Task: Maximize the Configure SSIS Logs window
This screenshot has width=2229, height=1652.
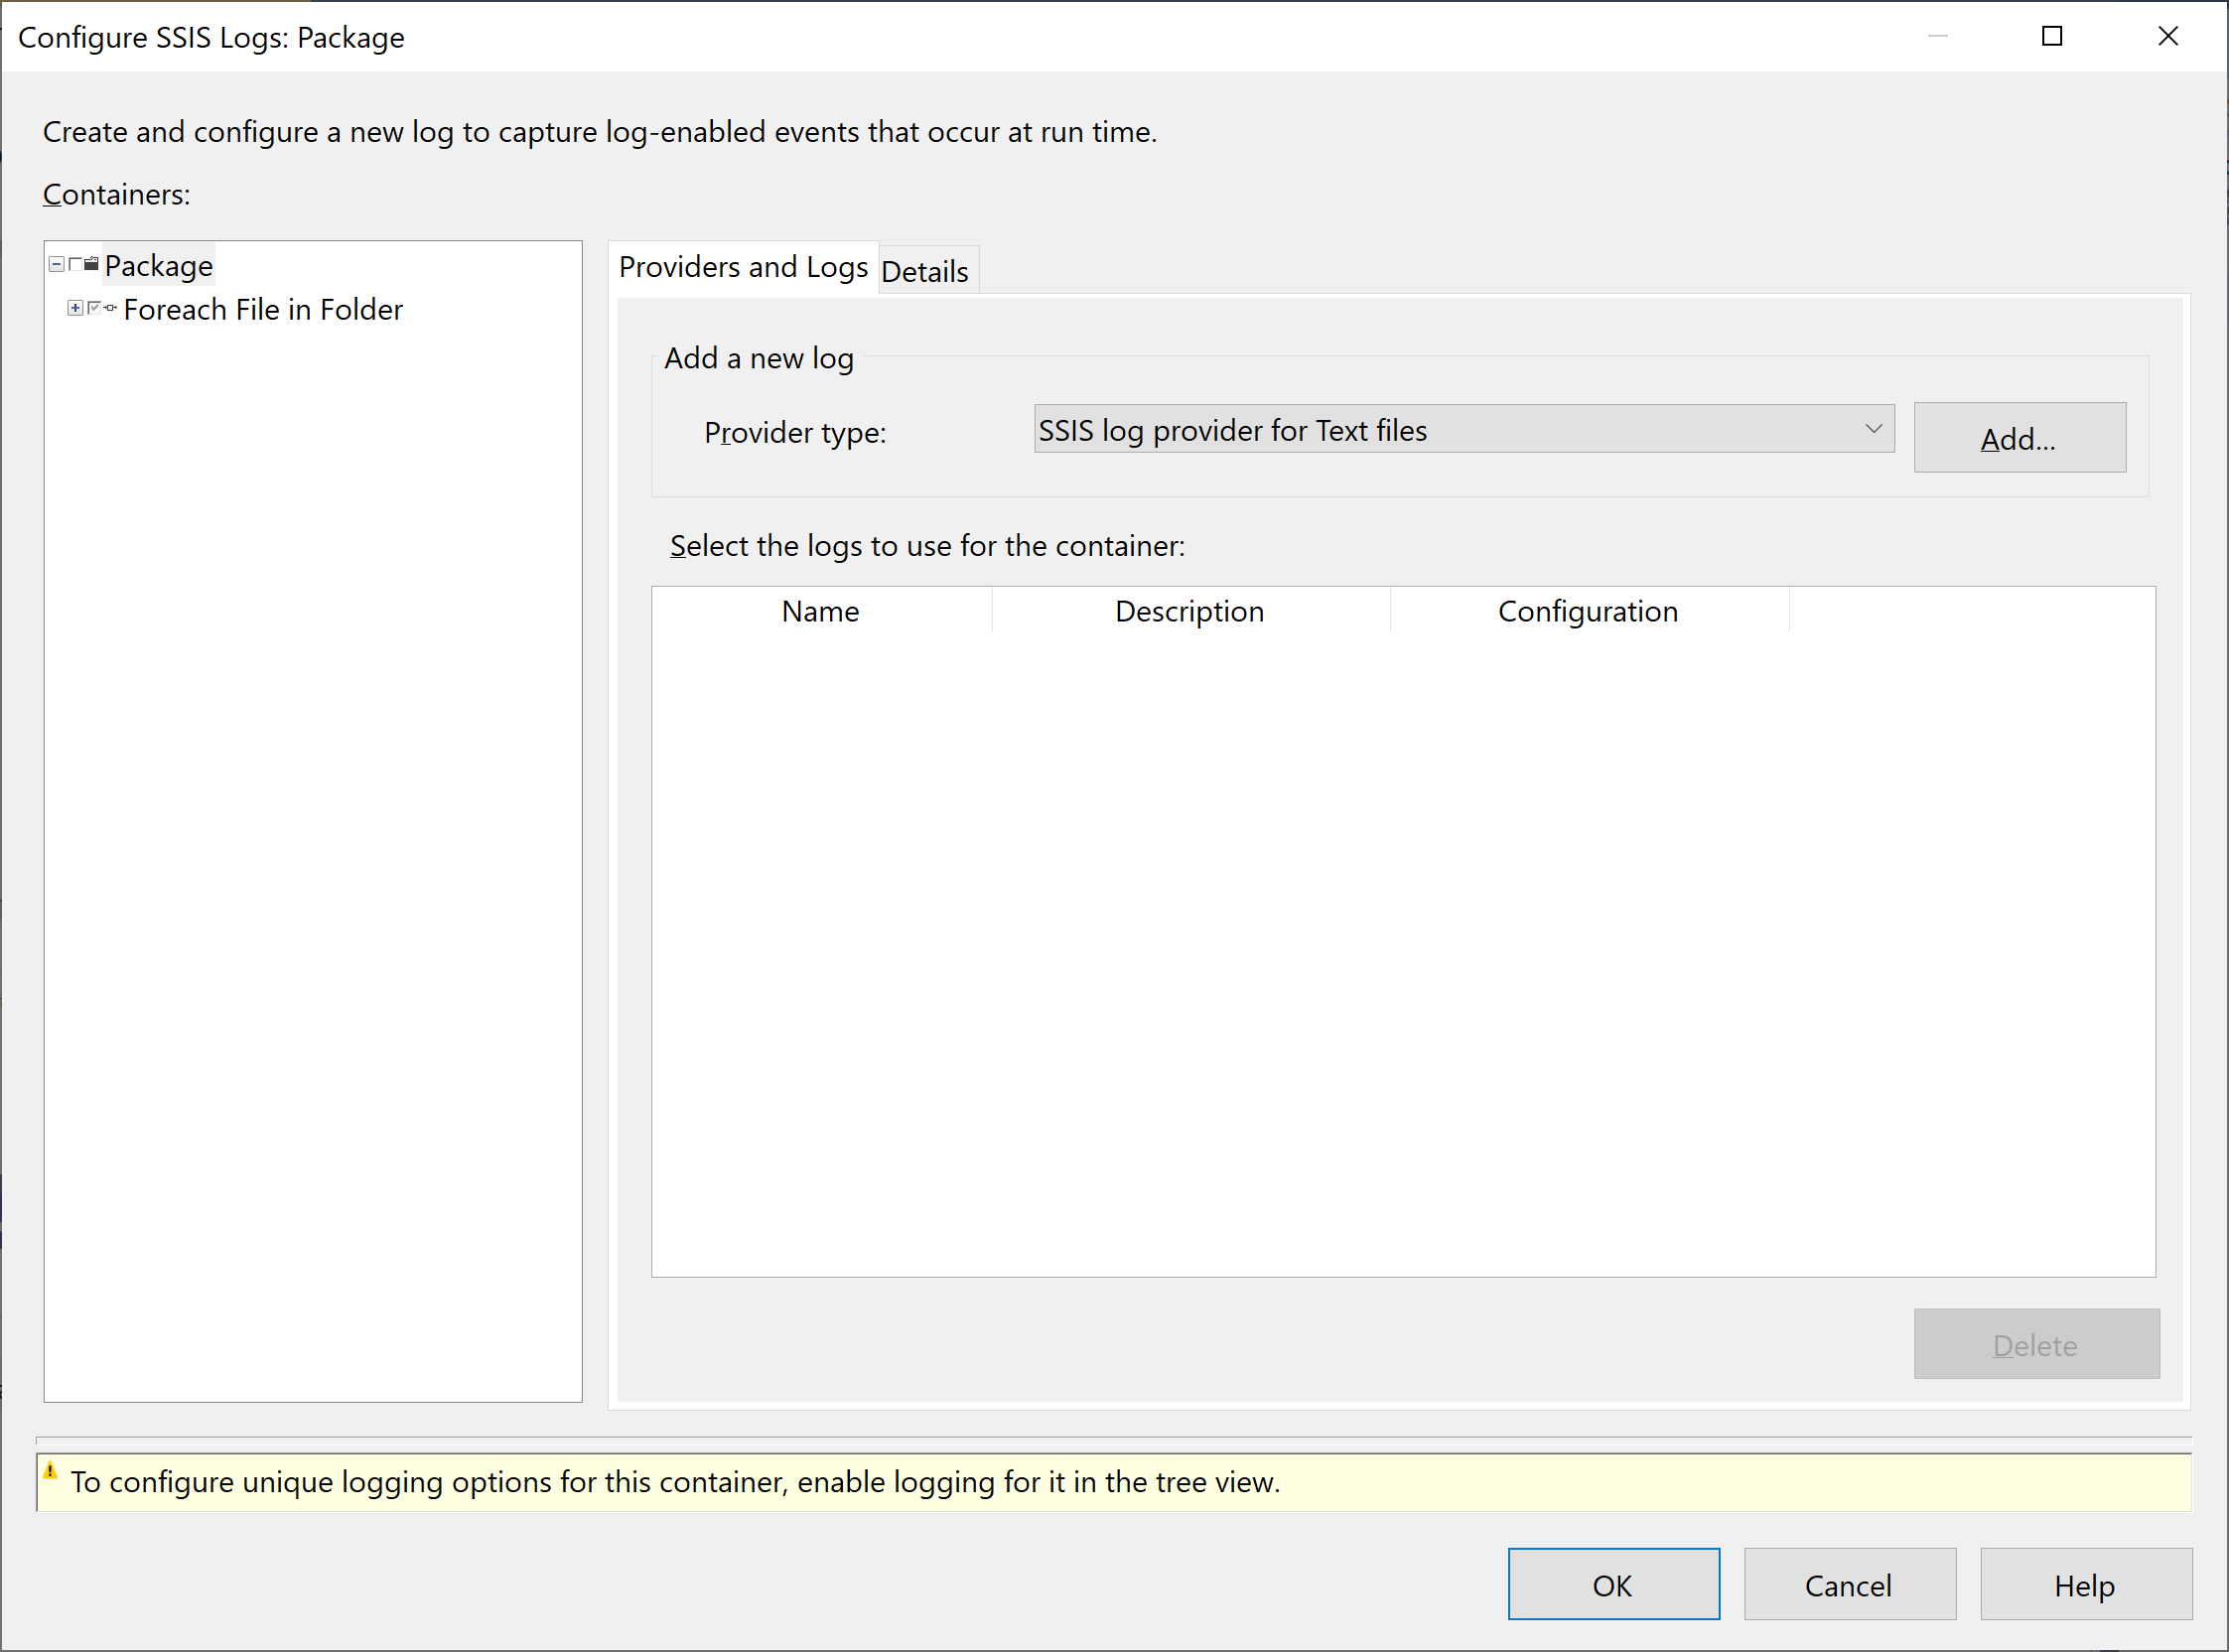Action: coord(2052,36)
